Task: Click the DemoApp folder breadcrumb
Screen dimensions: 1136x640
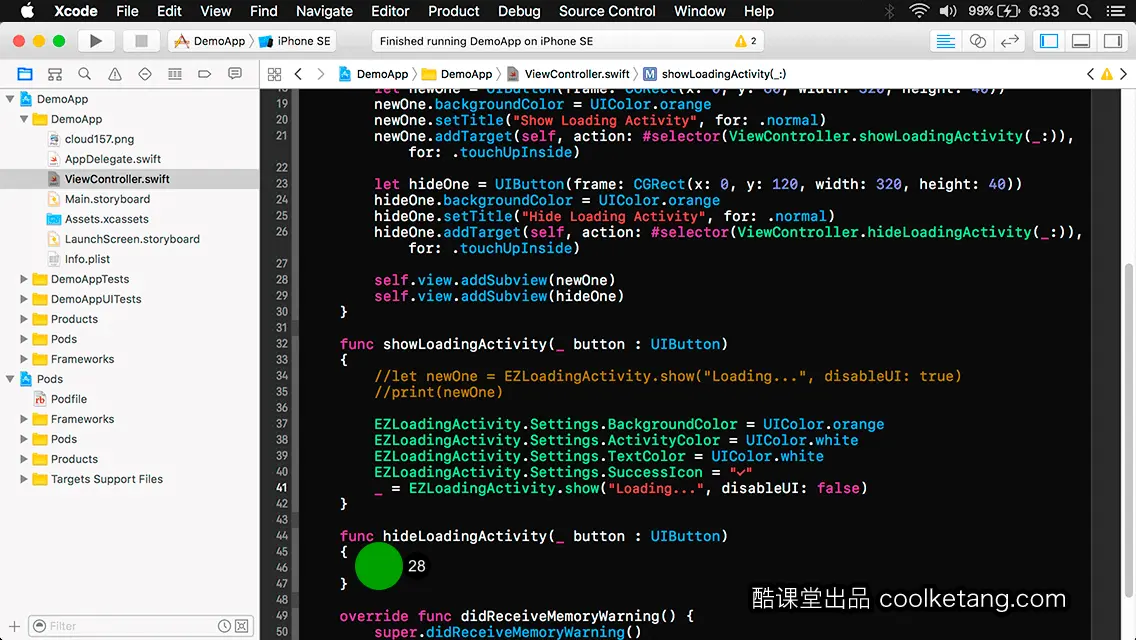Action: [x=457, y=74]
